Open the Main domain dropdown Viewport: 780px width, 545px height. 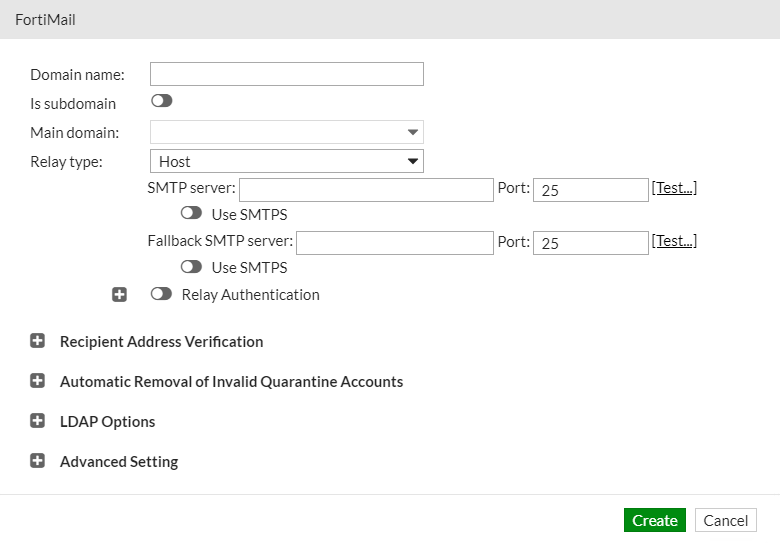coord(287,132)
